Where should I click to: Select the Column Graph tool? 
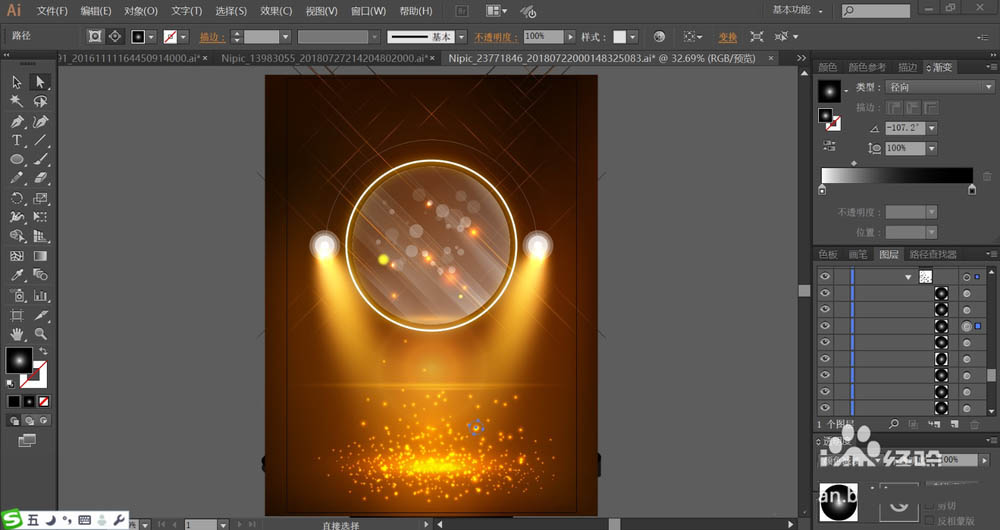coord(40,295)
